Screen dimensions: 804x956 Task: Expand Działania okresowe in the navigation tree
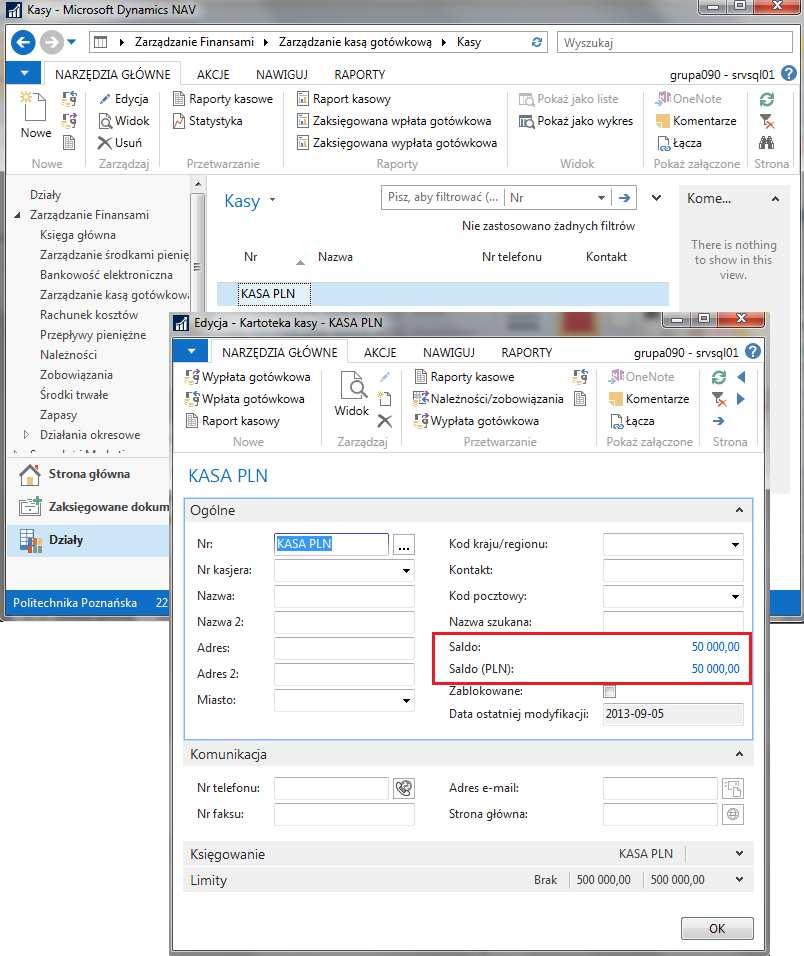click(26, 435)
